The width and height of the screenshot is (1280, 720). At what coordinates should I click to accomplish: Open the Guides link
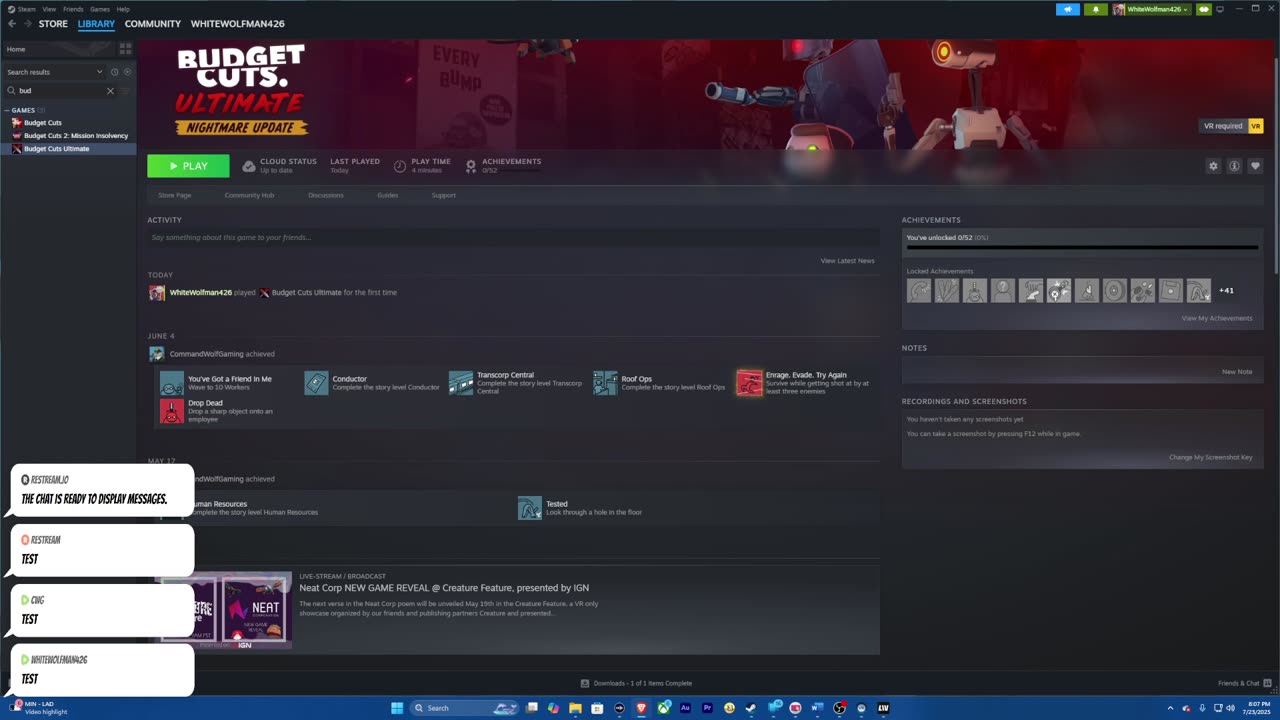pyautogui.click(x=388, y=195)
